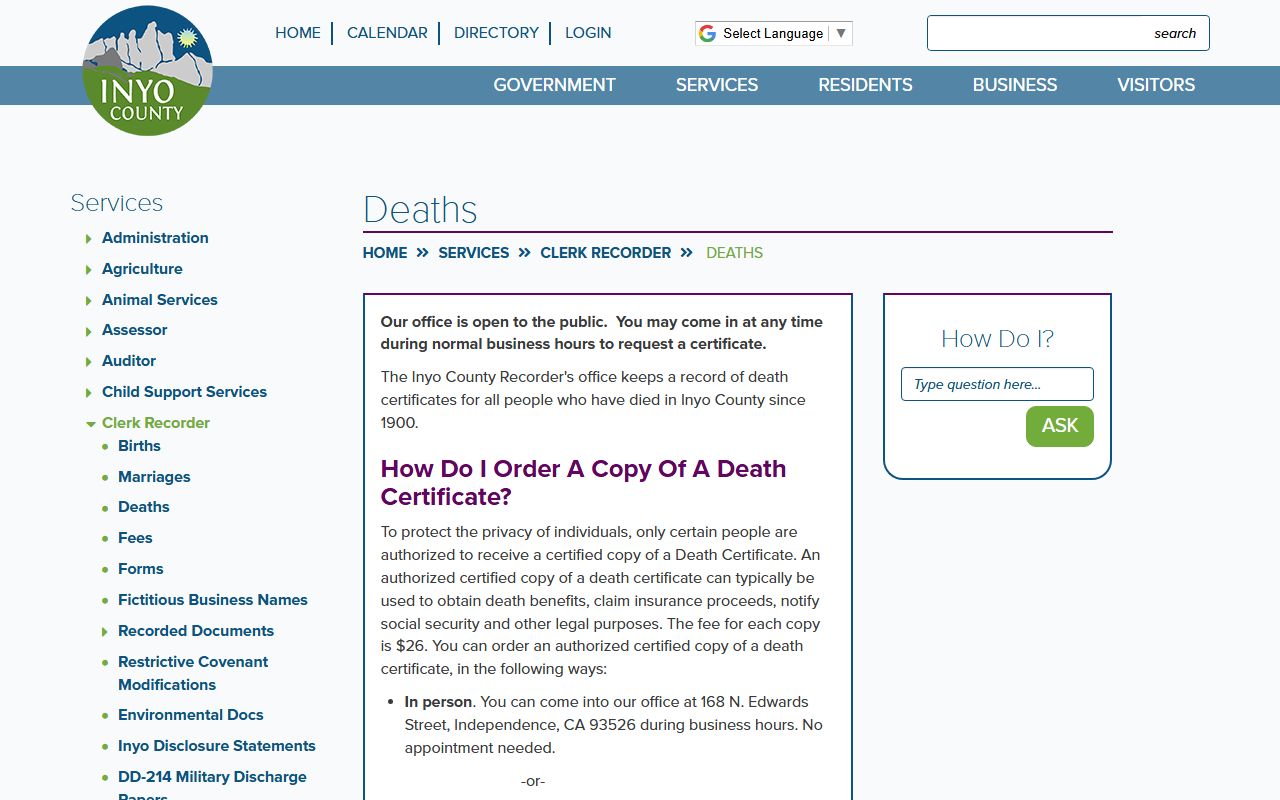Open Assessor sidebar link

[x=134, y=330]
